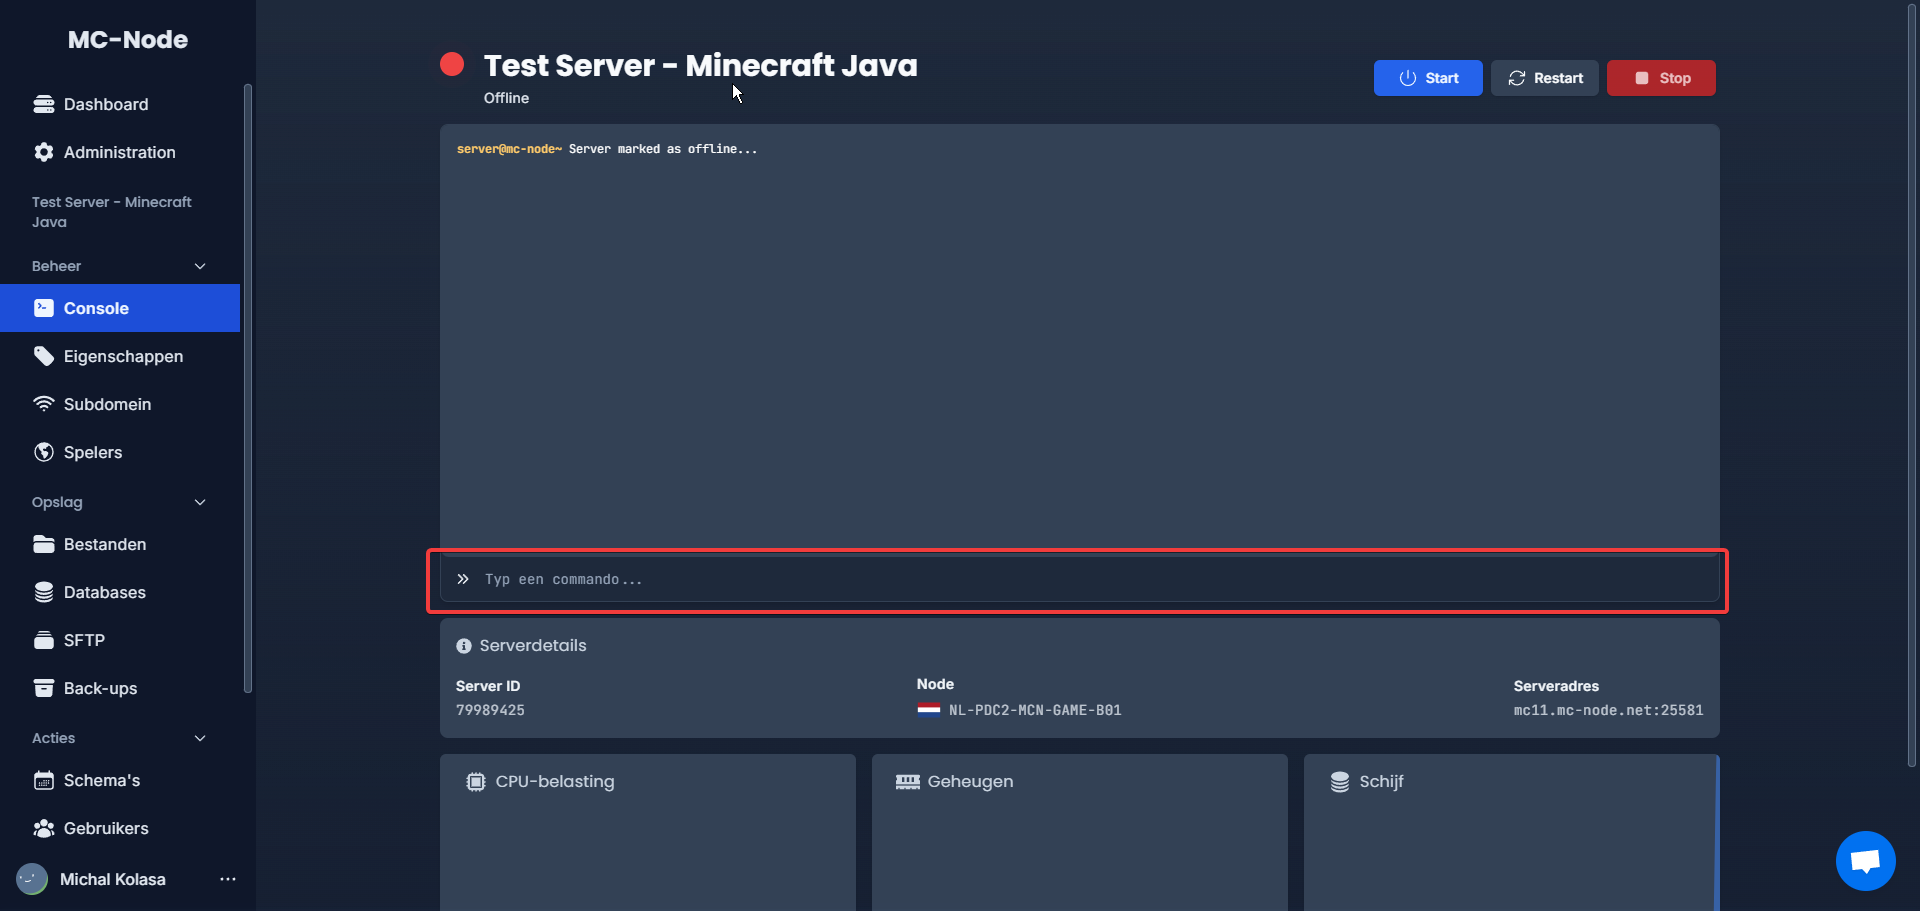This screenshot has height=911, width=1920.
Task: Select the Console menu item
Action: tap(120, 308)
